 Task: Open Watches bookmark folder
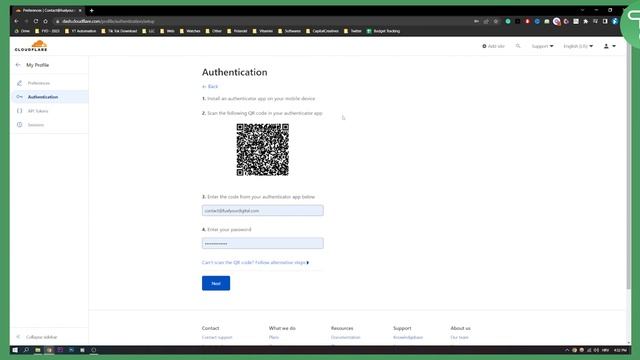[190, 31]
